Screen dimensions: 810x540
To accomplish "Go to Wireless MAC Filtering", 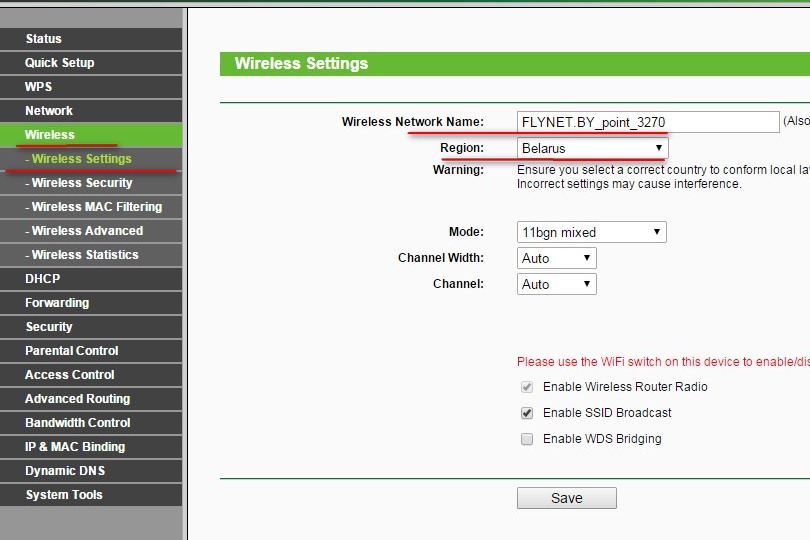I will [90, 207].
